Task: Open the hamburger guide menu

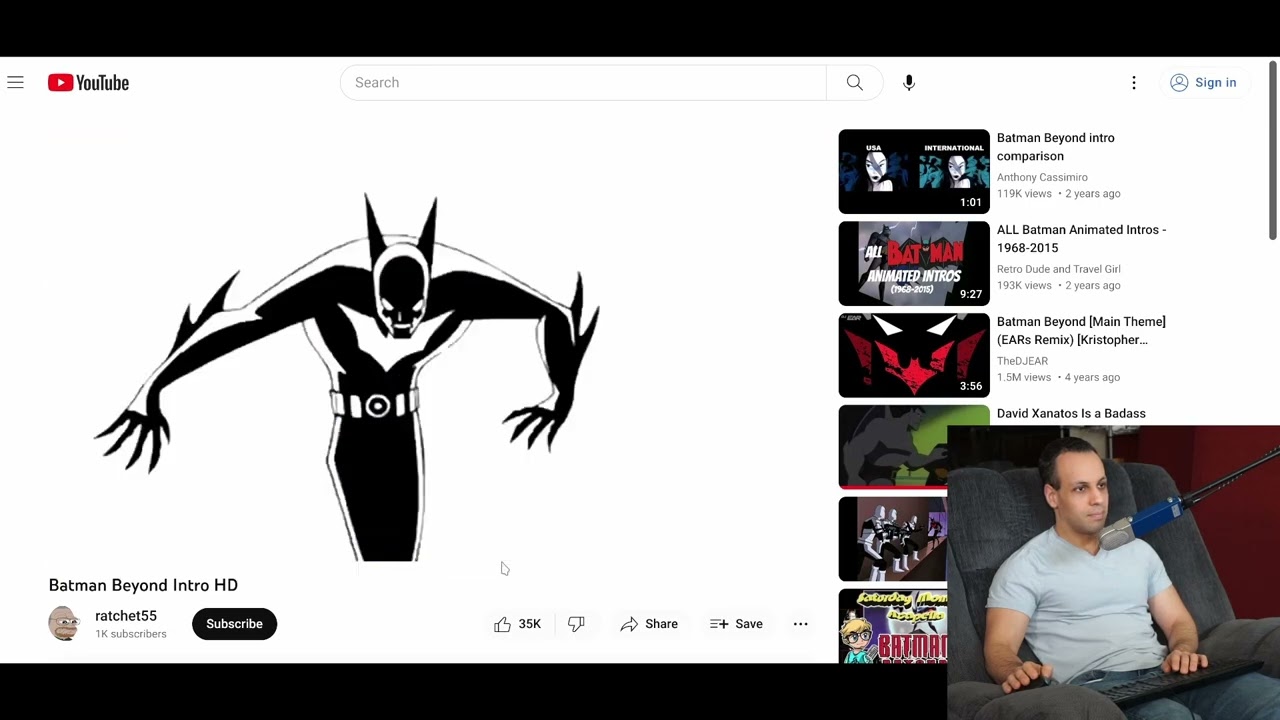Action: (15, 83)
